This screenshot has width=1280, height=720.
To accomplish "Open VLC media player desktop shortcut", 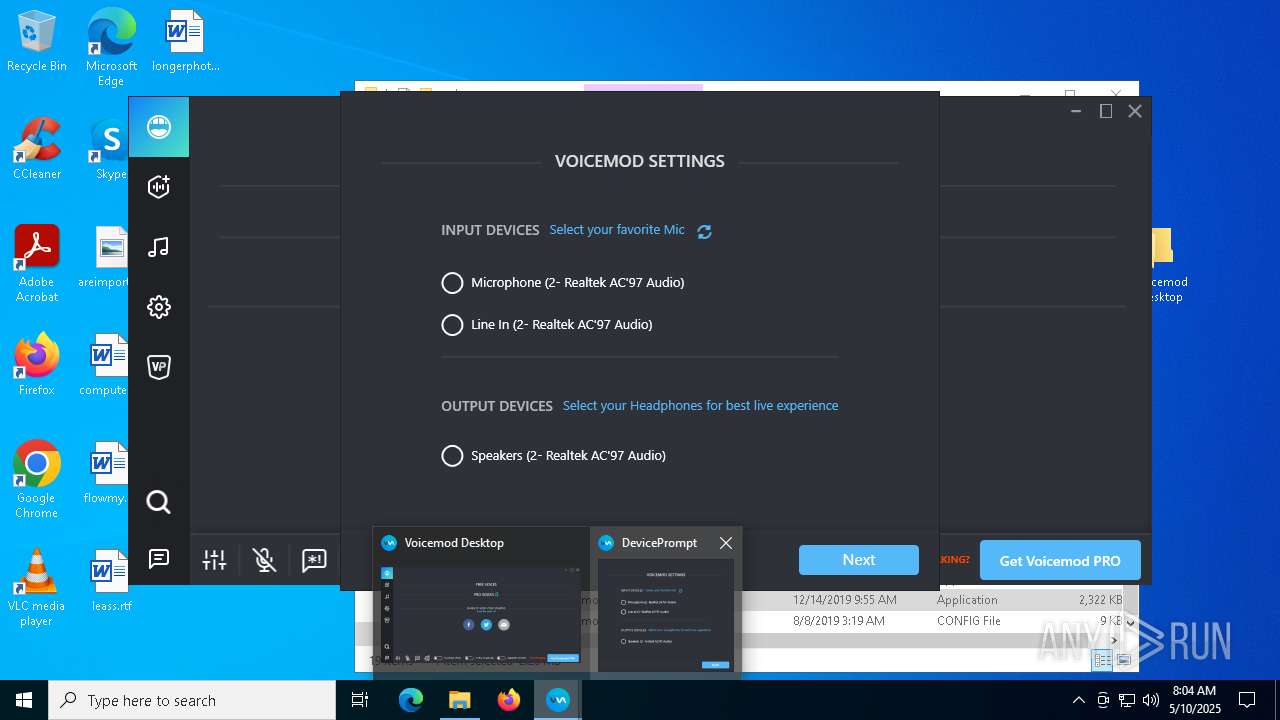I will (37, 588).
